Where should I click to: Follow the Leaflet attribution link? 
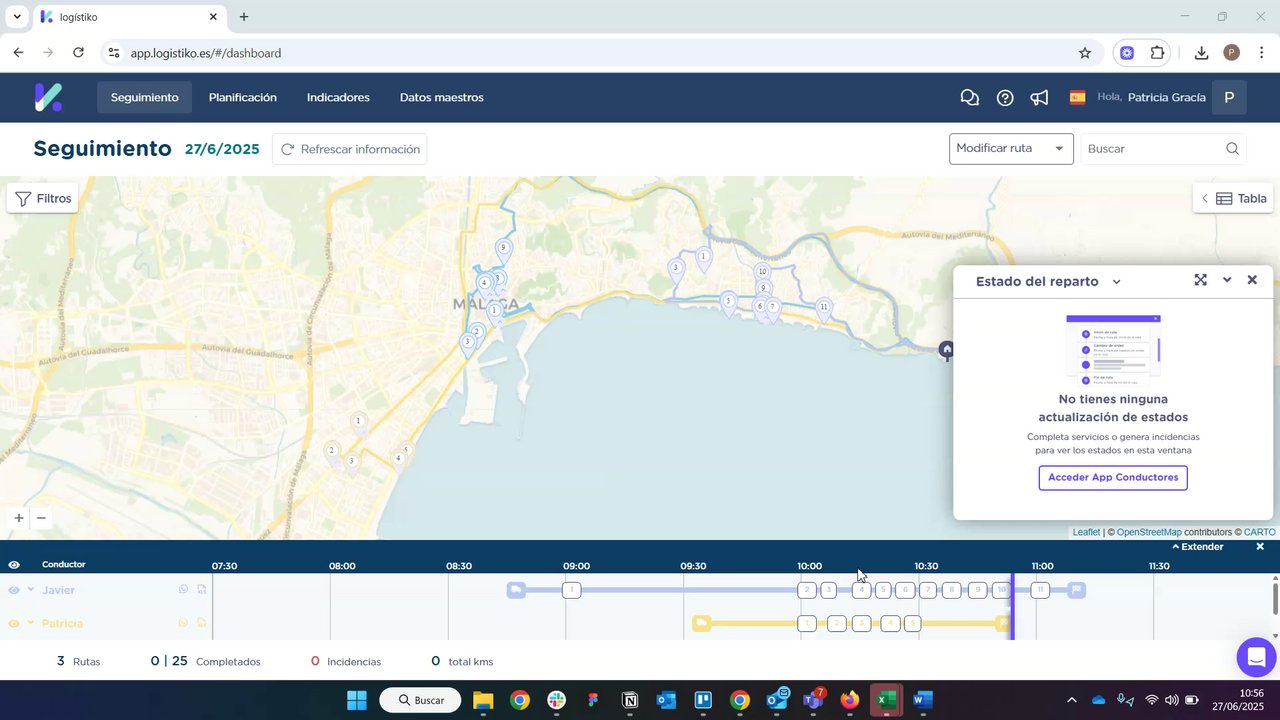(1086, 532)
